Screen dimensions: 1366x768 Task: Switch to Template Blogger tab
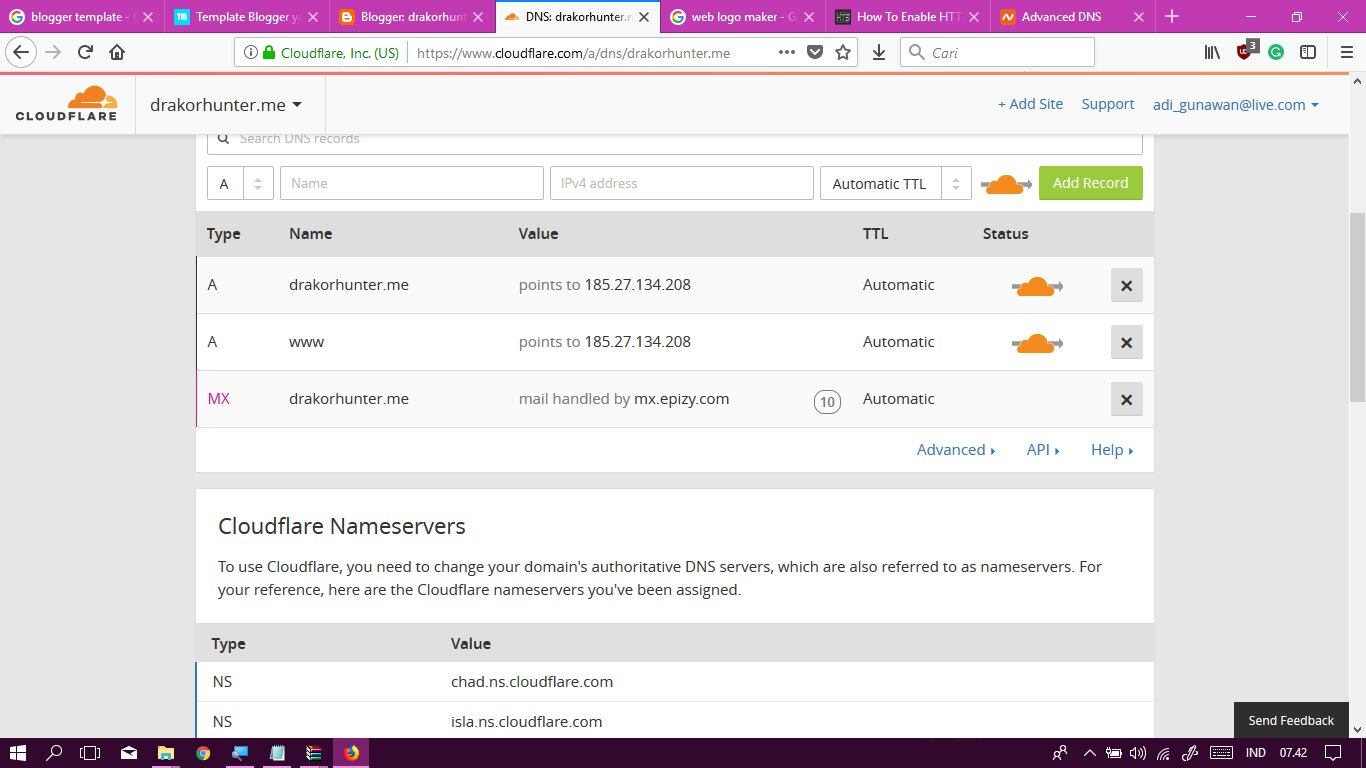click(x=246, y=16)
